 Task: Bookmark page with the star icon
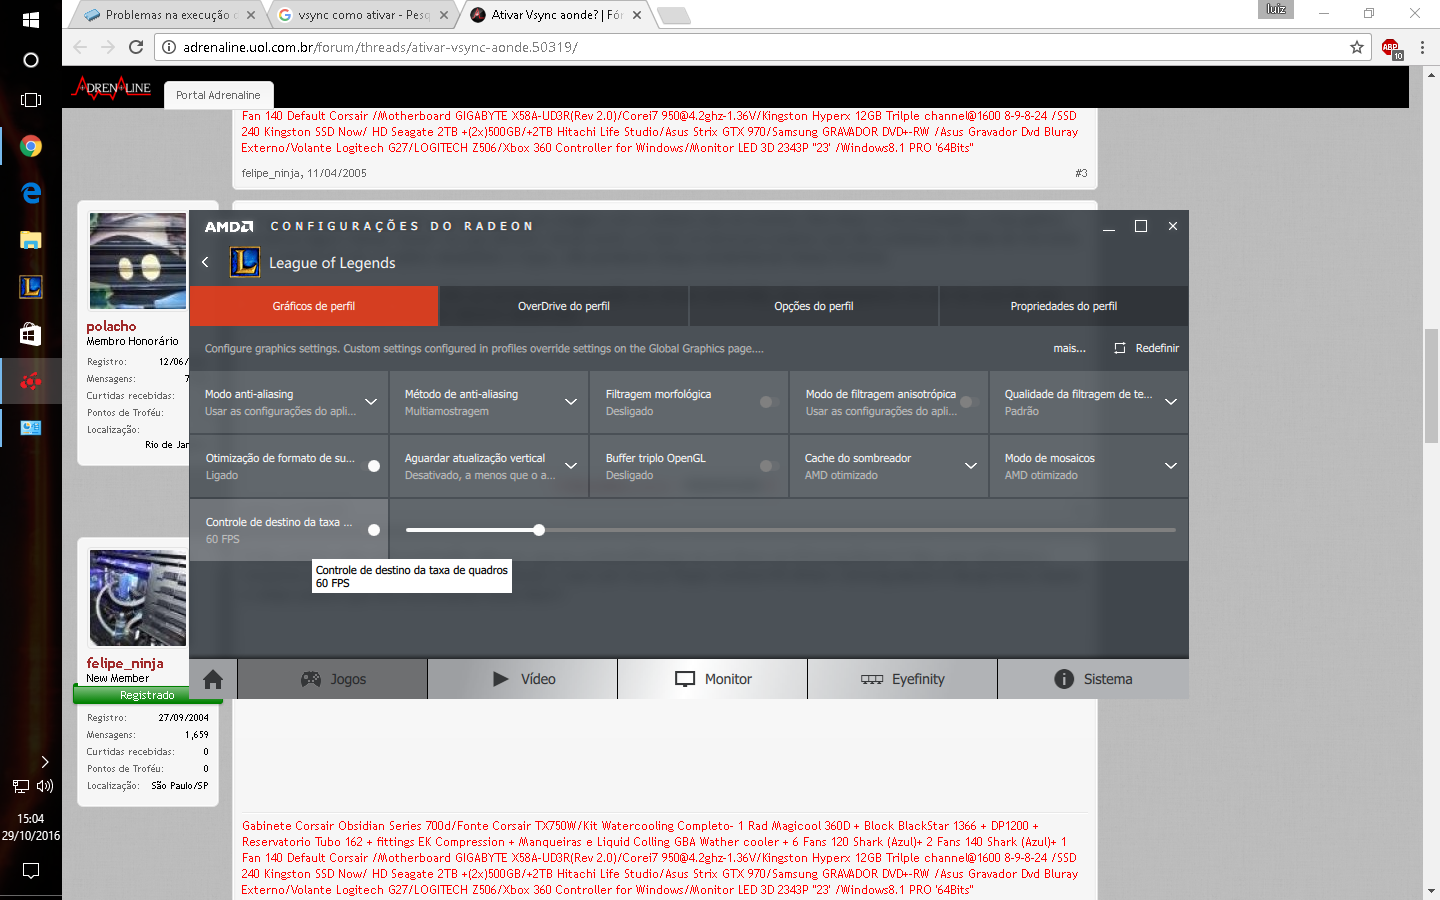(x=1357, y=47)
